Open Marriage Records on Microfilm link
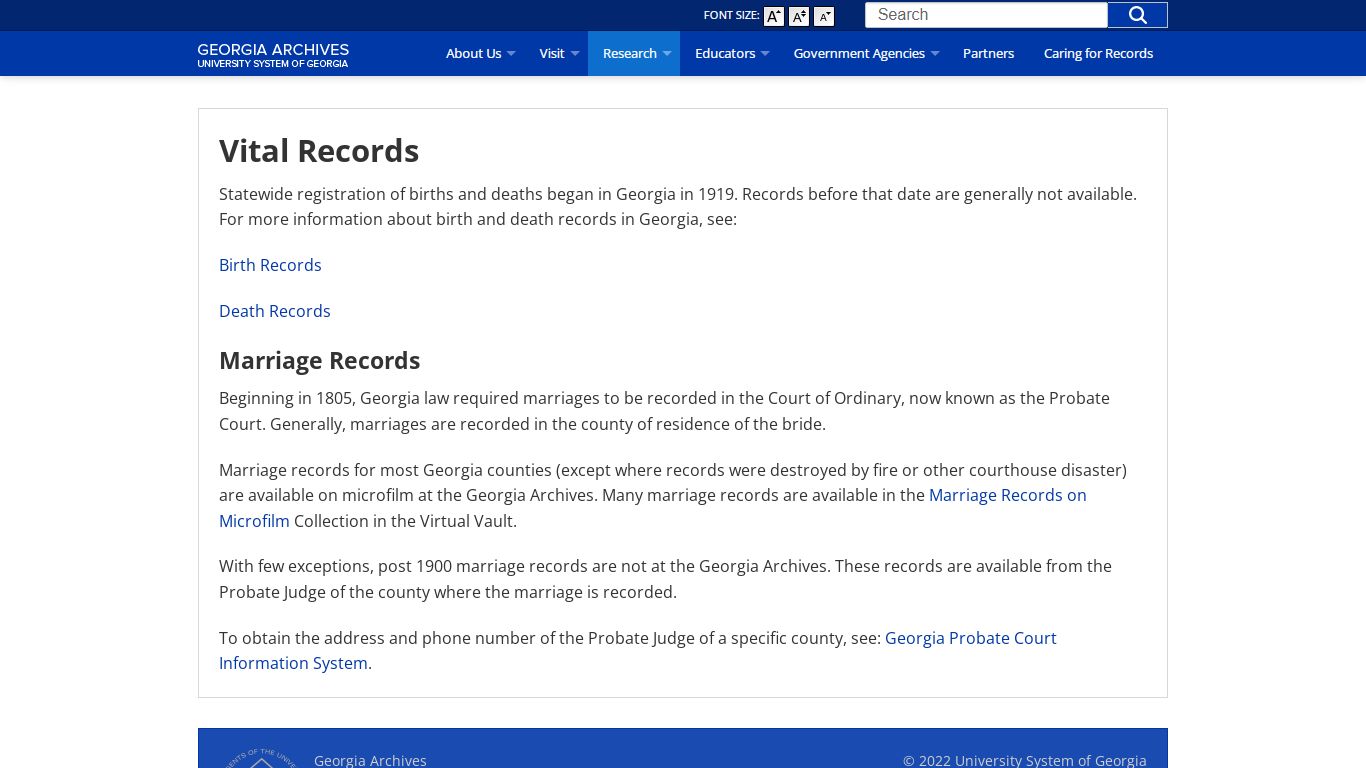This screenshot has height=768, width=1366. pos(1007,495)
